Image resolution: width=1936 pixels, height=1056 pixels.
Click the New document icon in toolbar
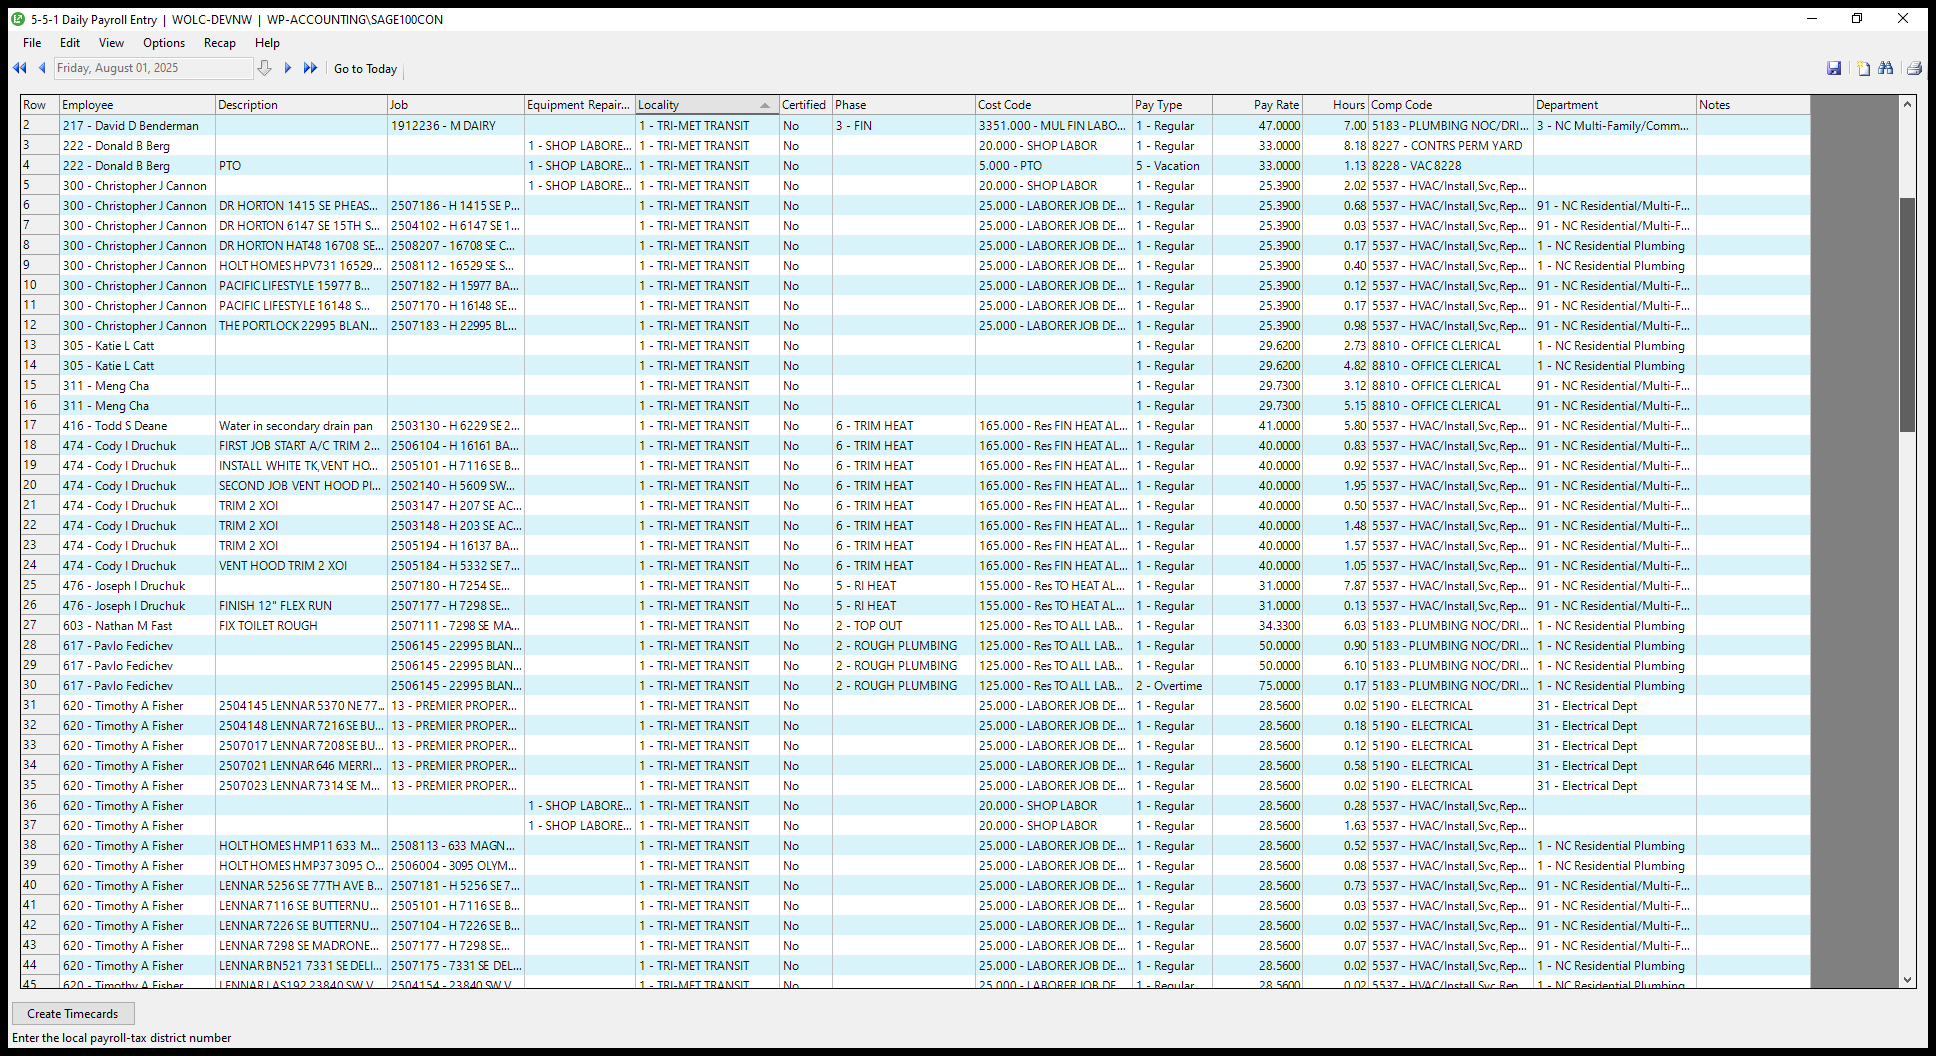[1863, 68]
